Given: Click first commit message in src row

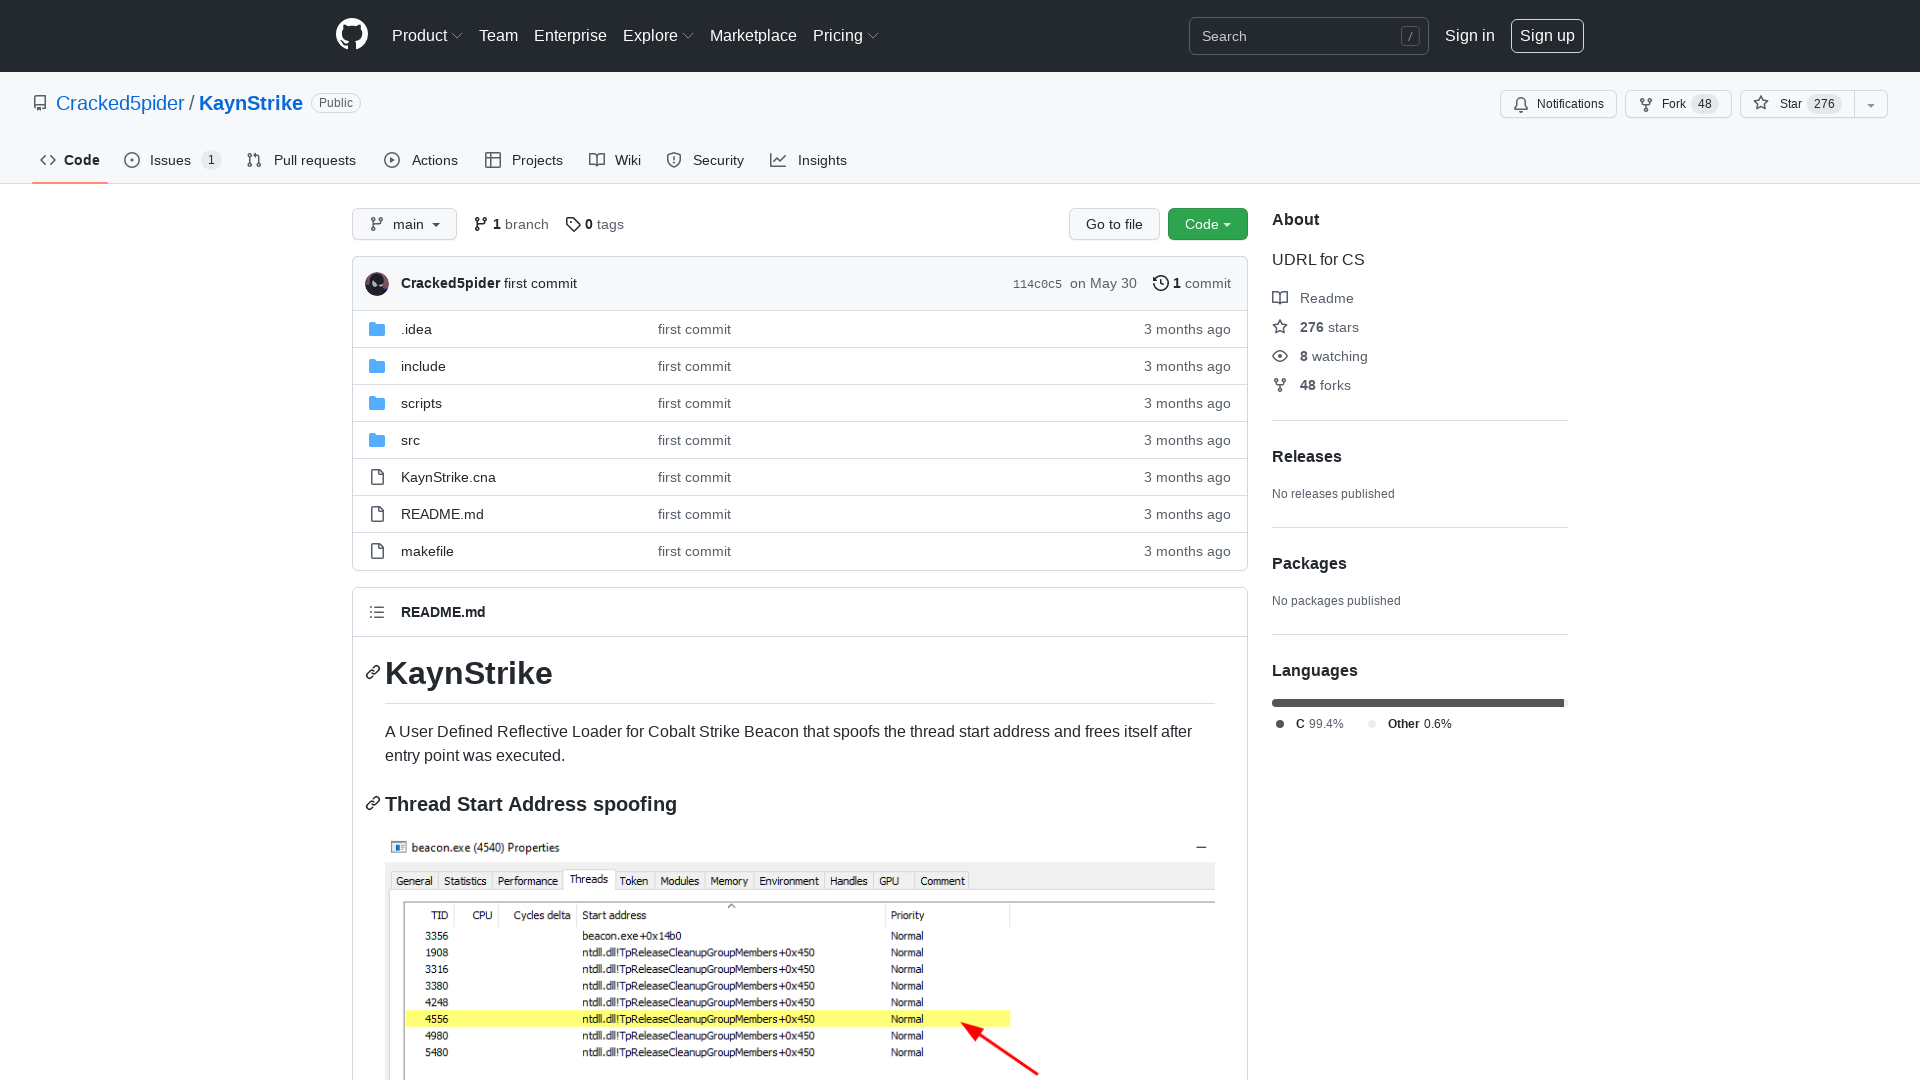Looking at the screenshot, I should (694, 440).
